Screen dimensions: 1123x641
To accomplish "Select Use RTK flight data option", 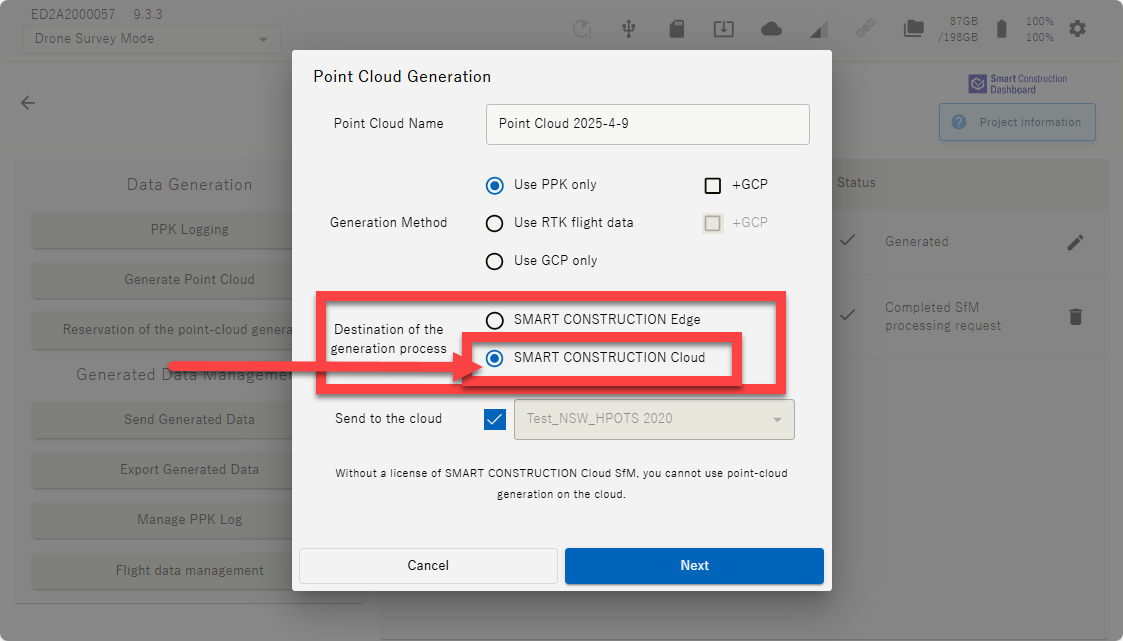I will coord(494,223).
